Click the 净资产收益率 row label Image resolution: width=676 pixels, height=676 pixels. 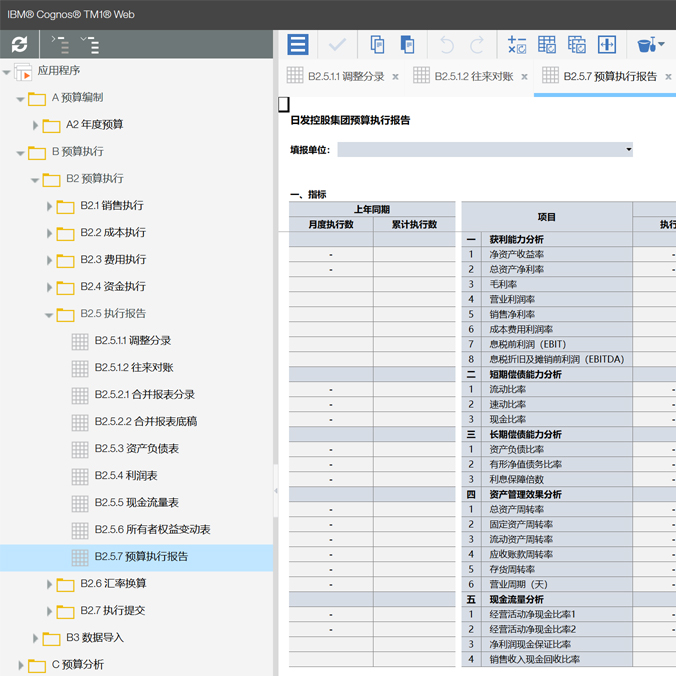coord(516,254)
